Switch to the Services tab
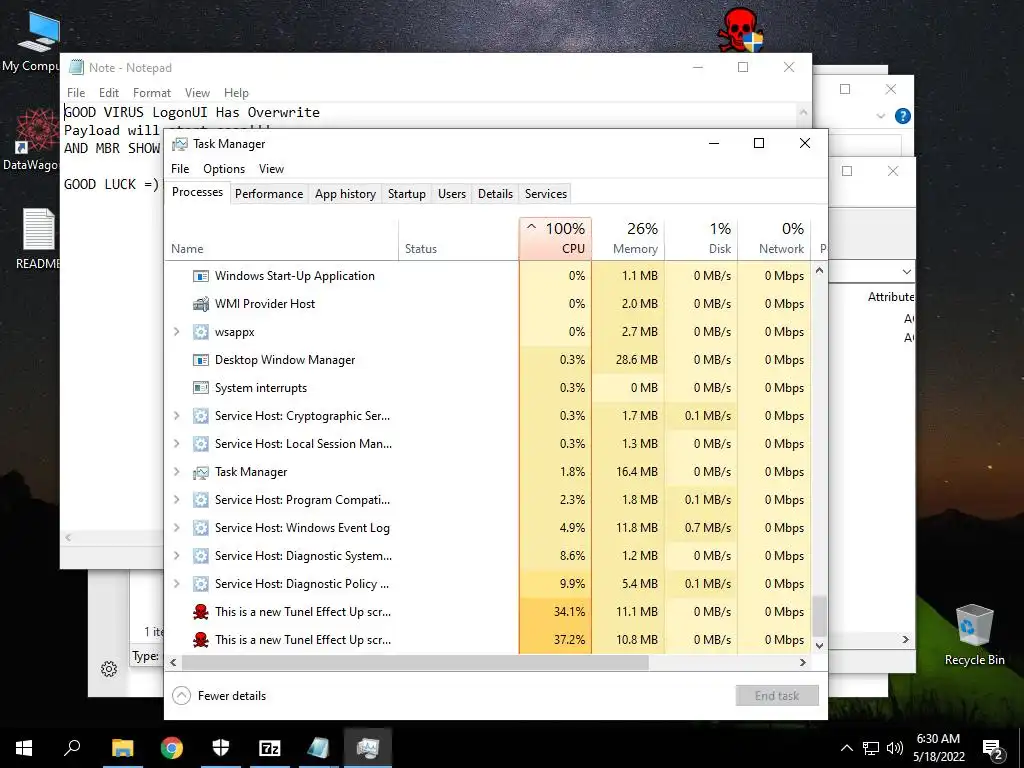This screenshot has height=768, width=1024. pyautogui.click(x=546, y=194)
